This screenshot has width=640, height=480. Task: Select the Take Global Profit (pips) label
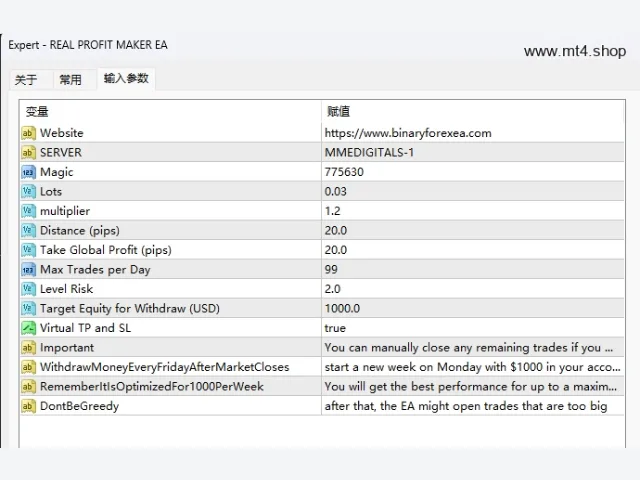click(x=106, y=250)
